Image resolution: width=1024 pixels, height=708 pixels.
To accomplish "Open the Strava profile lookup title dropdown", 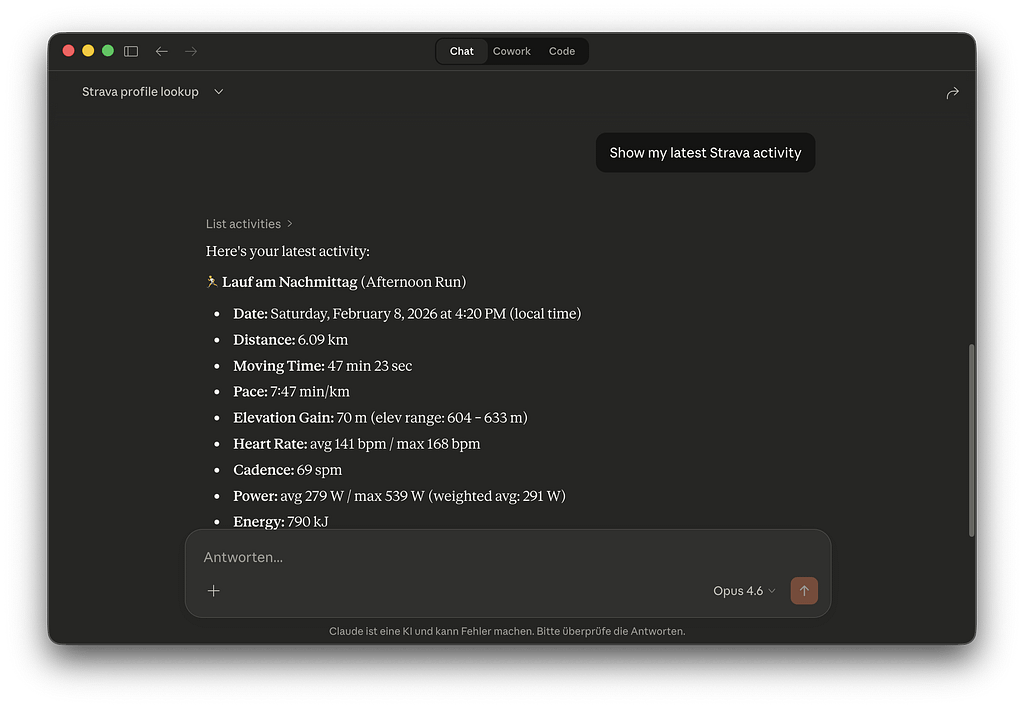I will pyautogui.click(x=153, y=91).
